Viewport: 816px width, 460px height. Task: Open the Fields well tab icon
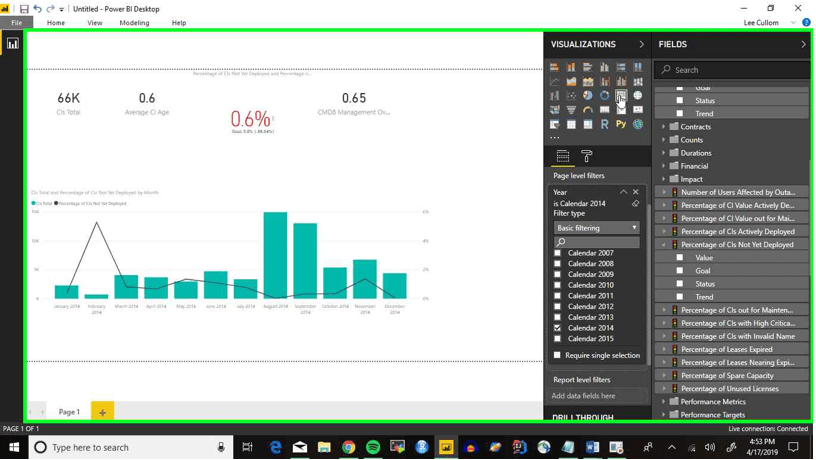coord(563,156)
